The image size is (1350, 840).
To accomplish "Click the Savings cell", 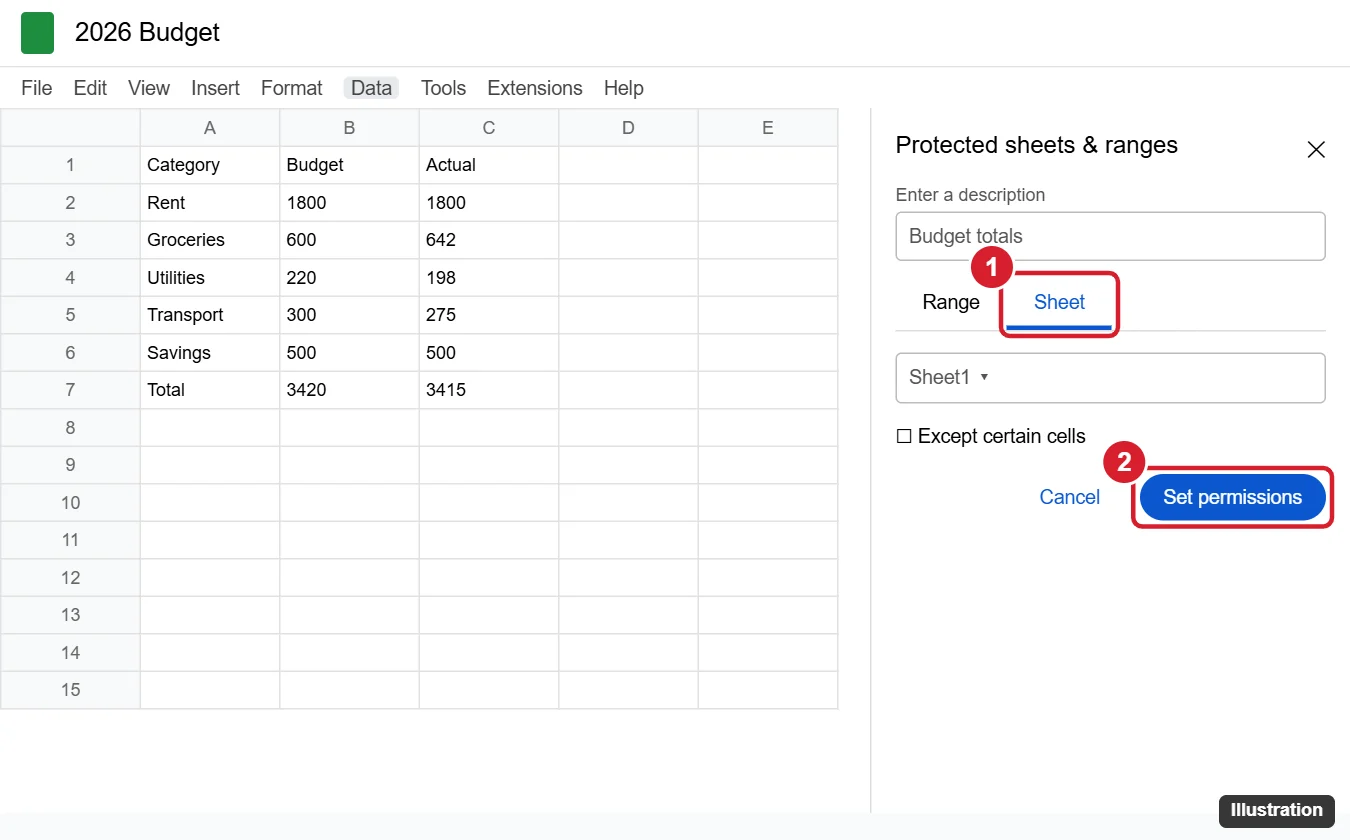I will point(210,353).
